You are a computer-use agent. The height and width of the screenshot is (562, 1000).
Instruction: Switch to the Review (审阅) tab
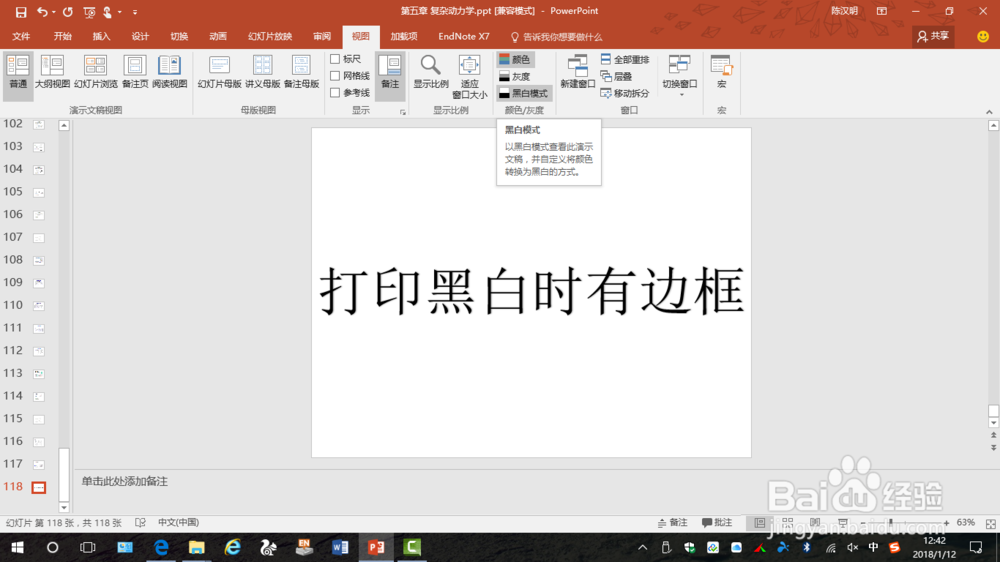tap(322, 36)
